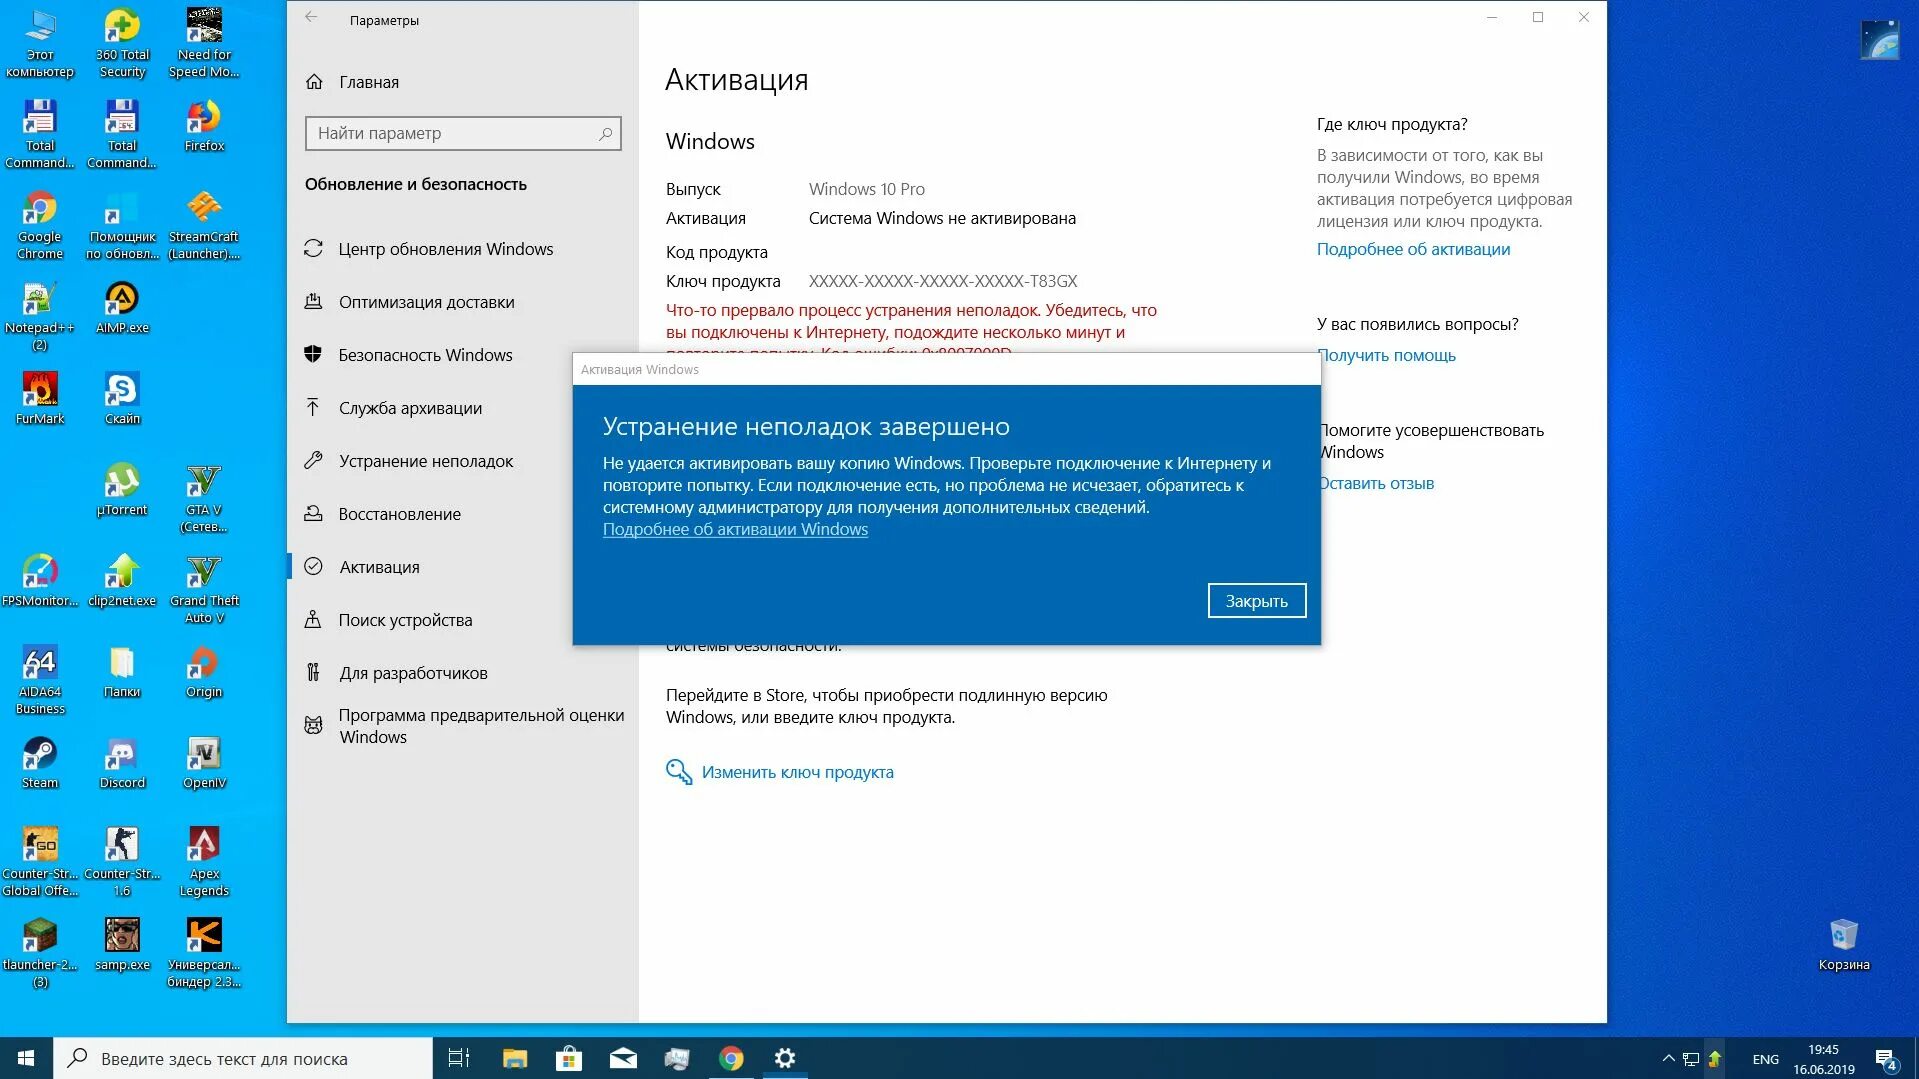Screen dimensions: 1919x1079
Task: Open Microsoft Store from the taskbar
Action: [569, 1057]
